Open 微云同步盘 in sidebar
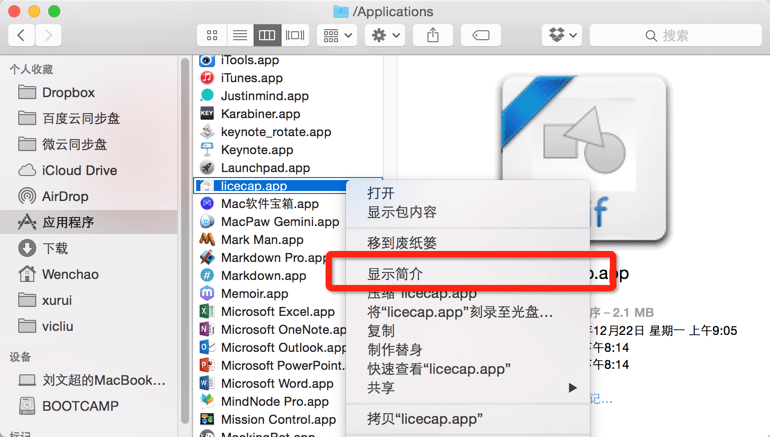 (88, 144)
